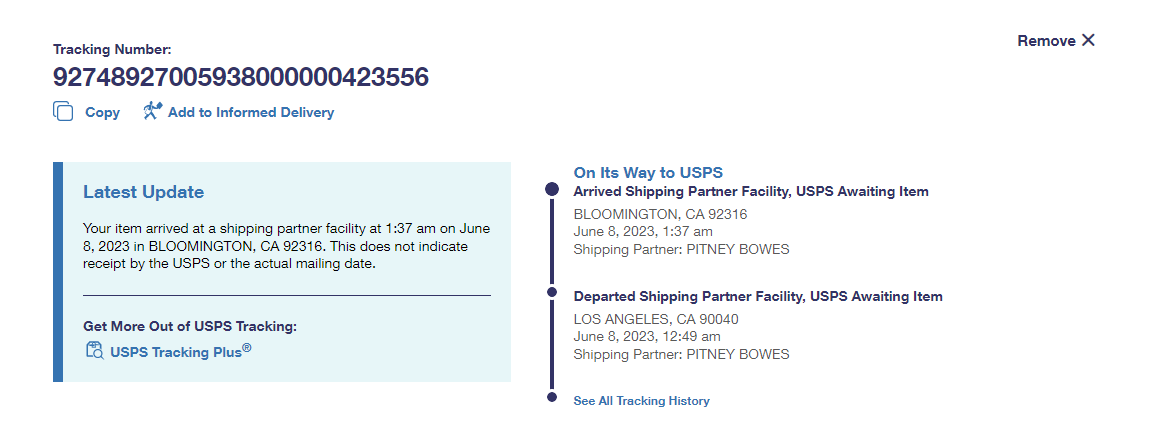Expand See All Tracking History
This screenshot has width=1165, height=431.
[641, 401]
